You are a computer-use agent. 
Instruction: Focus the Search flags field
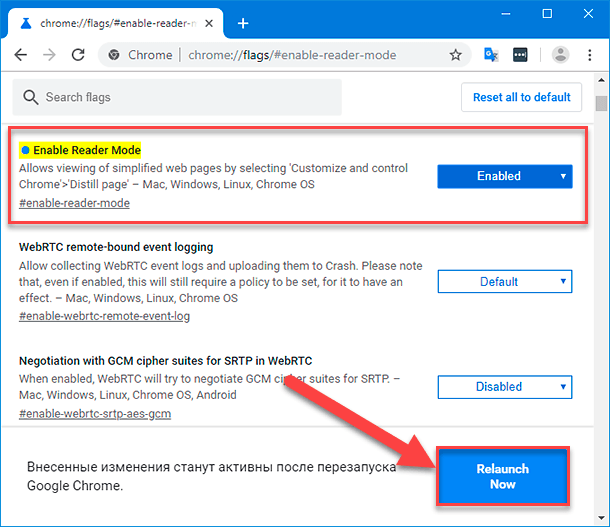tap(177, 97)
